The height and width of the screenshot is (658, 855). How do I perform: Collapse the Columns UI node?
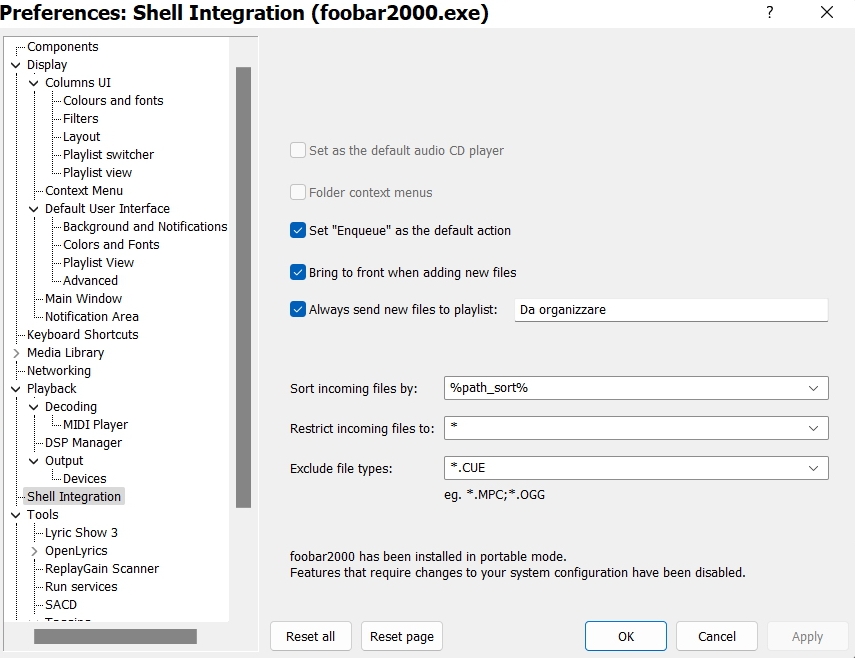[34, 83]
